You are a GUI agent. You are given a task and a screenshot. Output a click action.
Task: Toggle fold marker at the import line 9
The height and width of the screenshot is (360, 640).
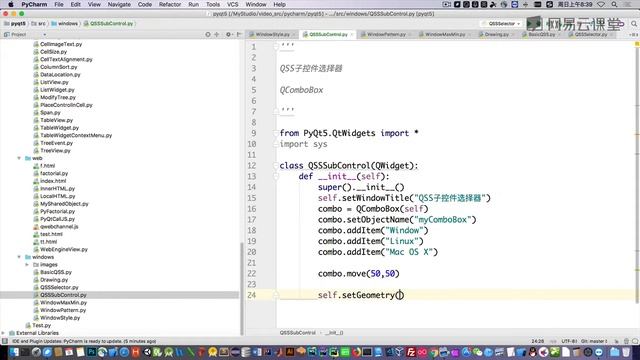pos(276,133)
